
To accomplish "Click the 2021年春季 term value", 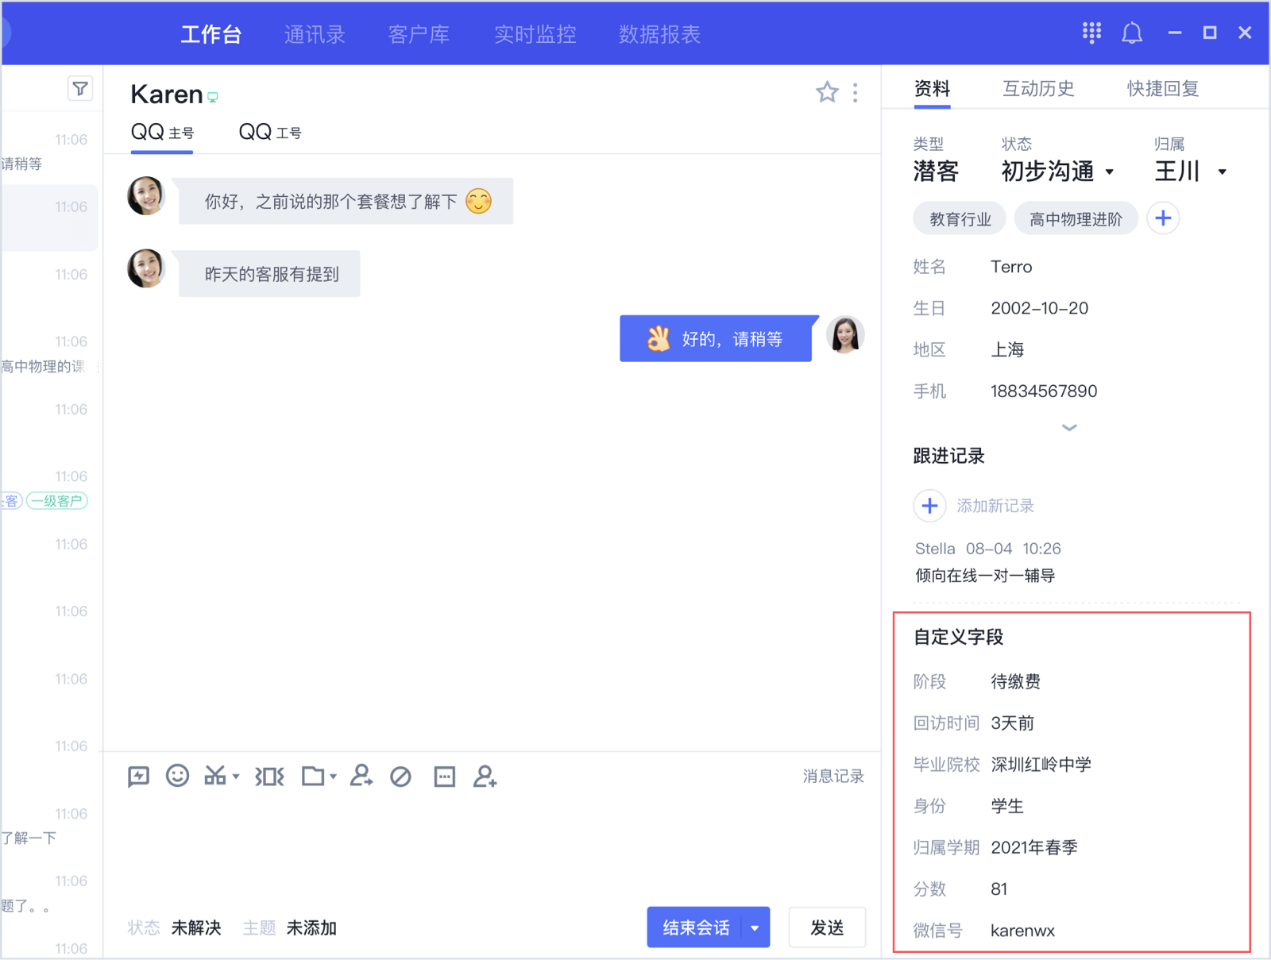I will [x=1034, y=848].
